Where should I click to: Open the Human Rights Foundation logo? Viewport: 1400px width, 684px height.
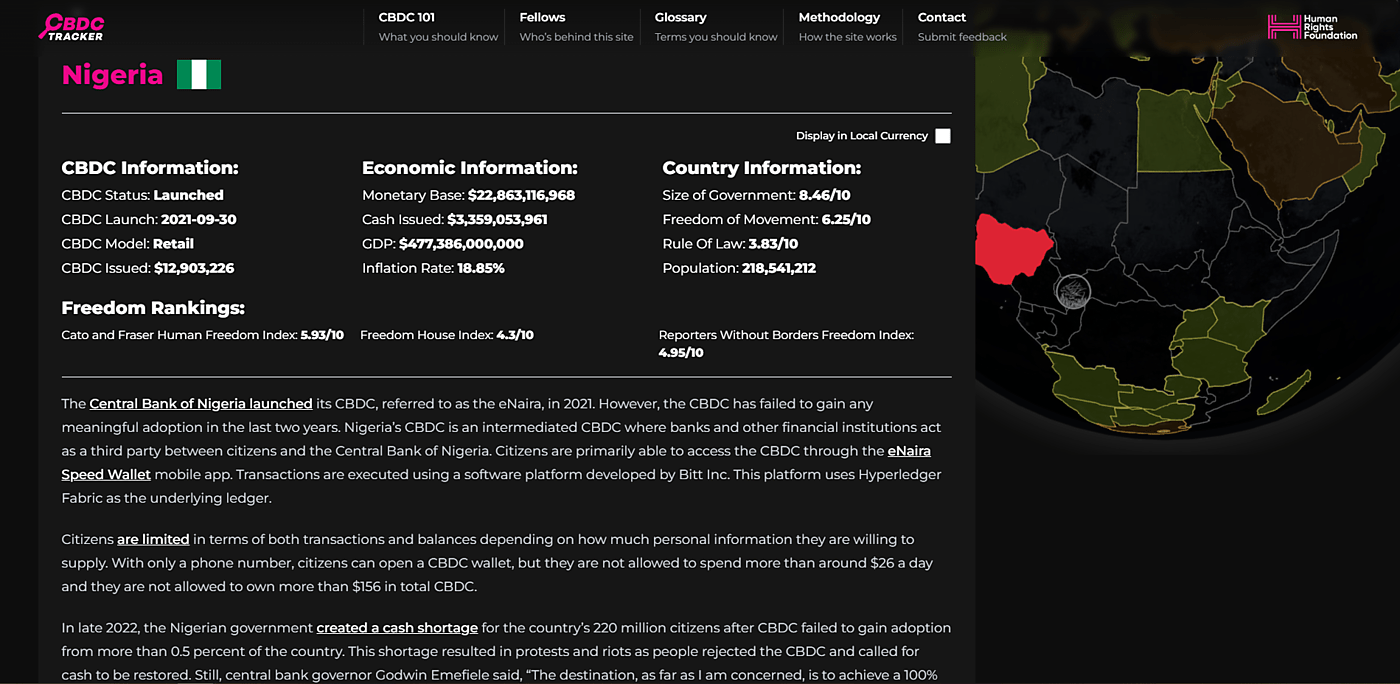coord(1312,27)
